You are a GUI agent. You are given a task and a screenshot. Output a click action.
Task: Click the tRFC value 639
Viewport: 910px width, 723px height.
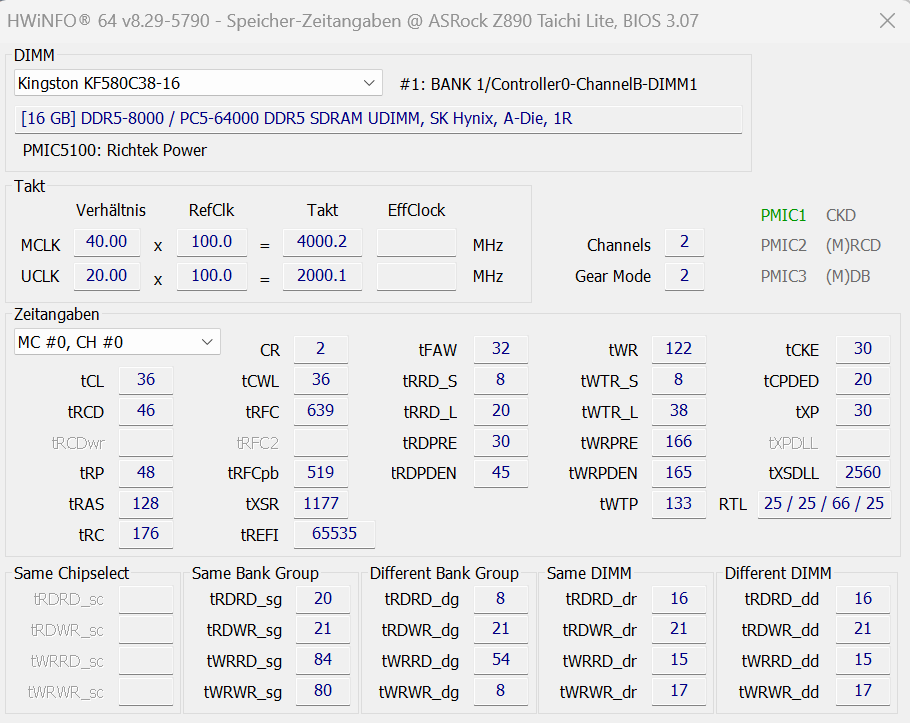point(320,411)
